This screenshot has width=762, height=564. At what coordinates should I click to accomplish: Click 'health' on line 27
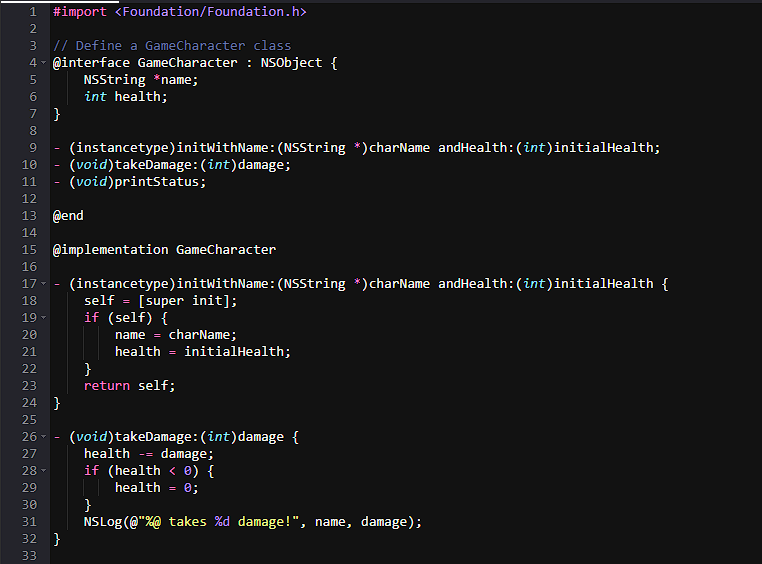pyautogui.click(x=107, y=454)
